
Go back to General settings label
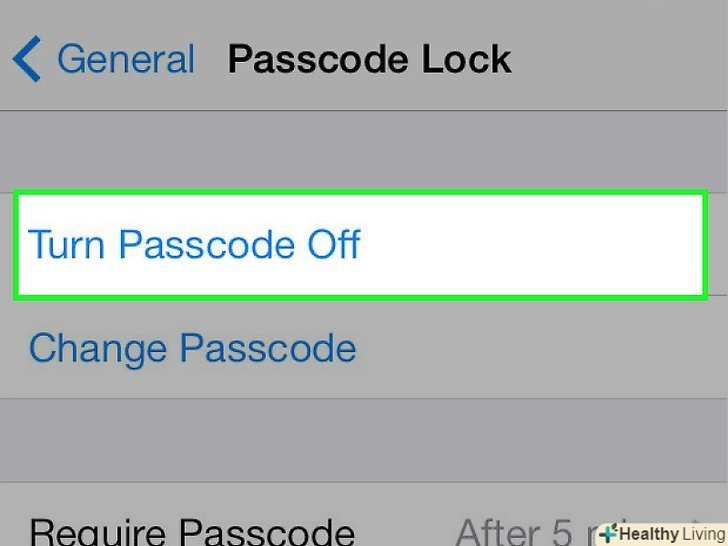(x=126, y=60)
